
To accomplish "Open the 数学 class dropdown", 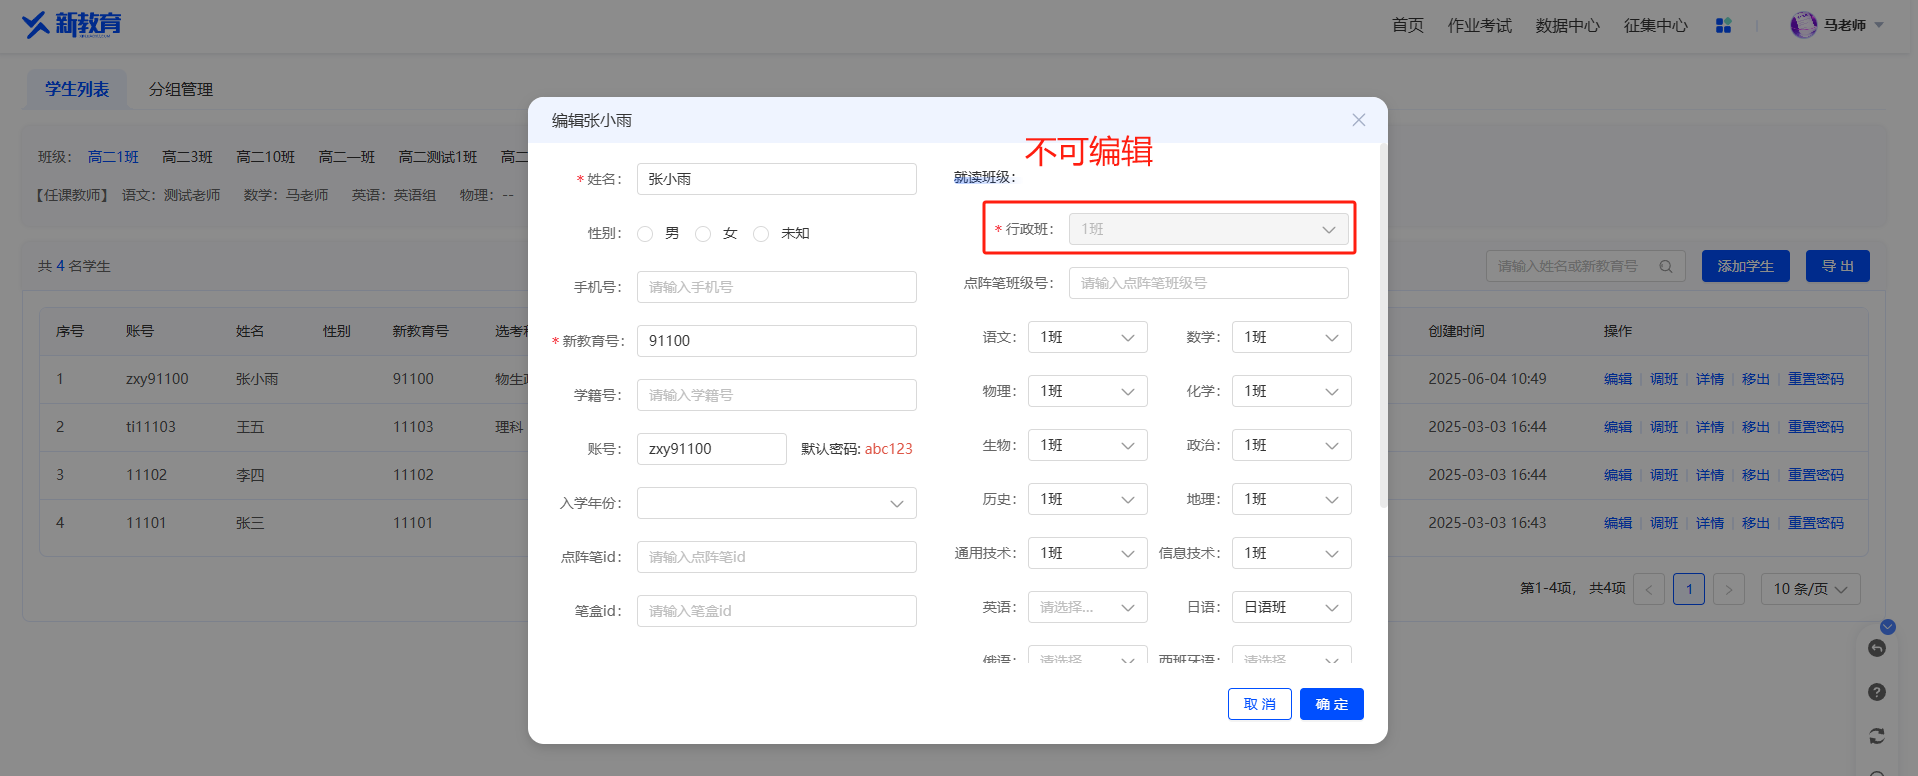I will (1292, 337).
